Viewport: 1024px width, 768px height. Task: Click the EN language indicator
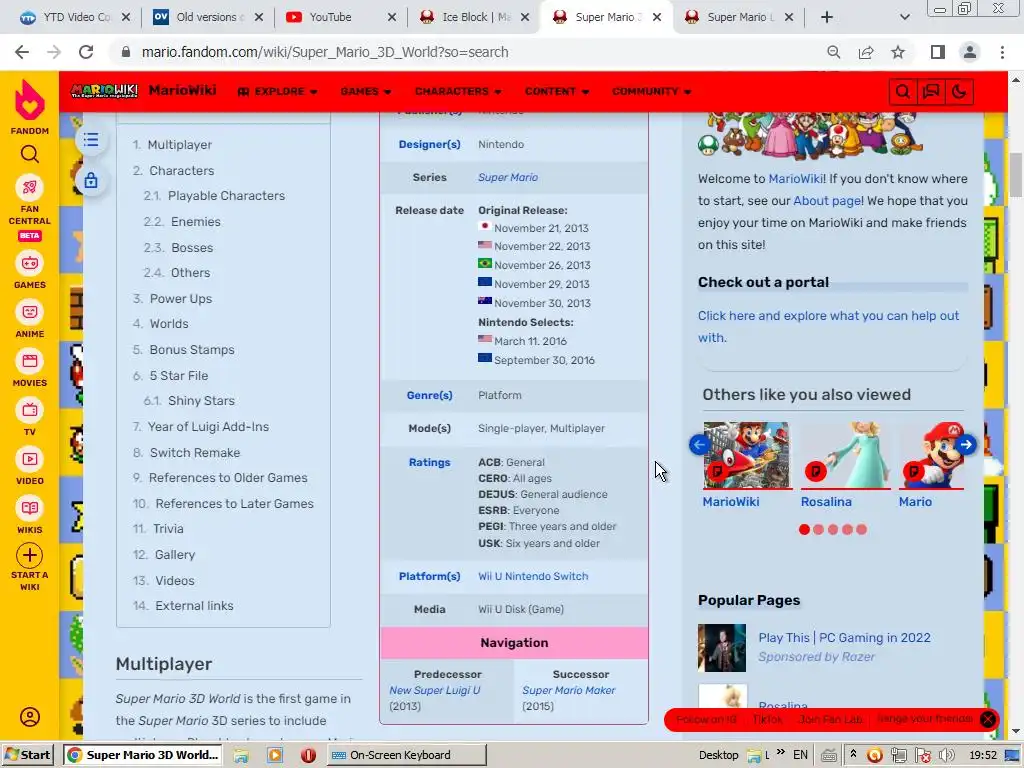pos(800,755)
